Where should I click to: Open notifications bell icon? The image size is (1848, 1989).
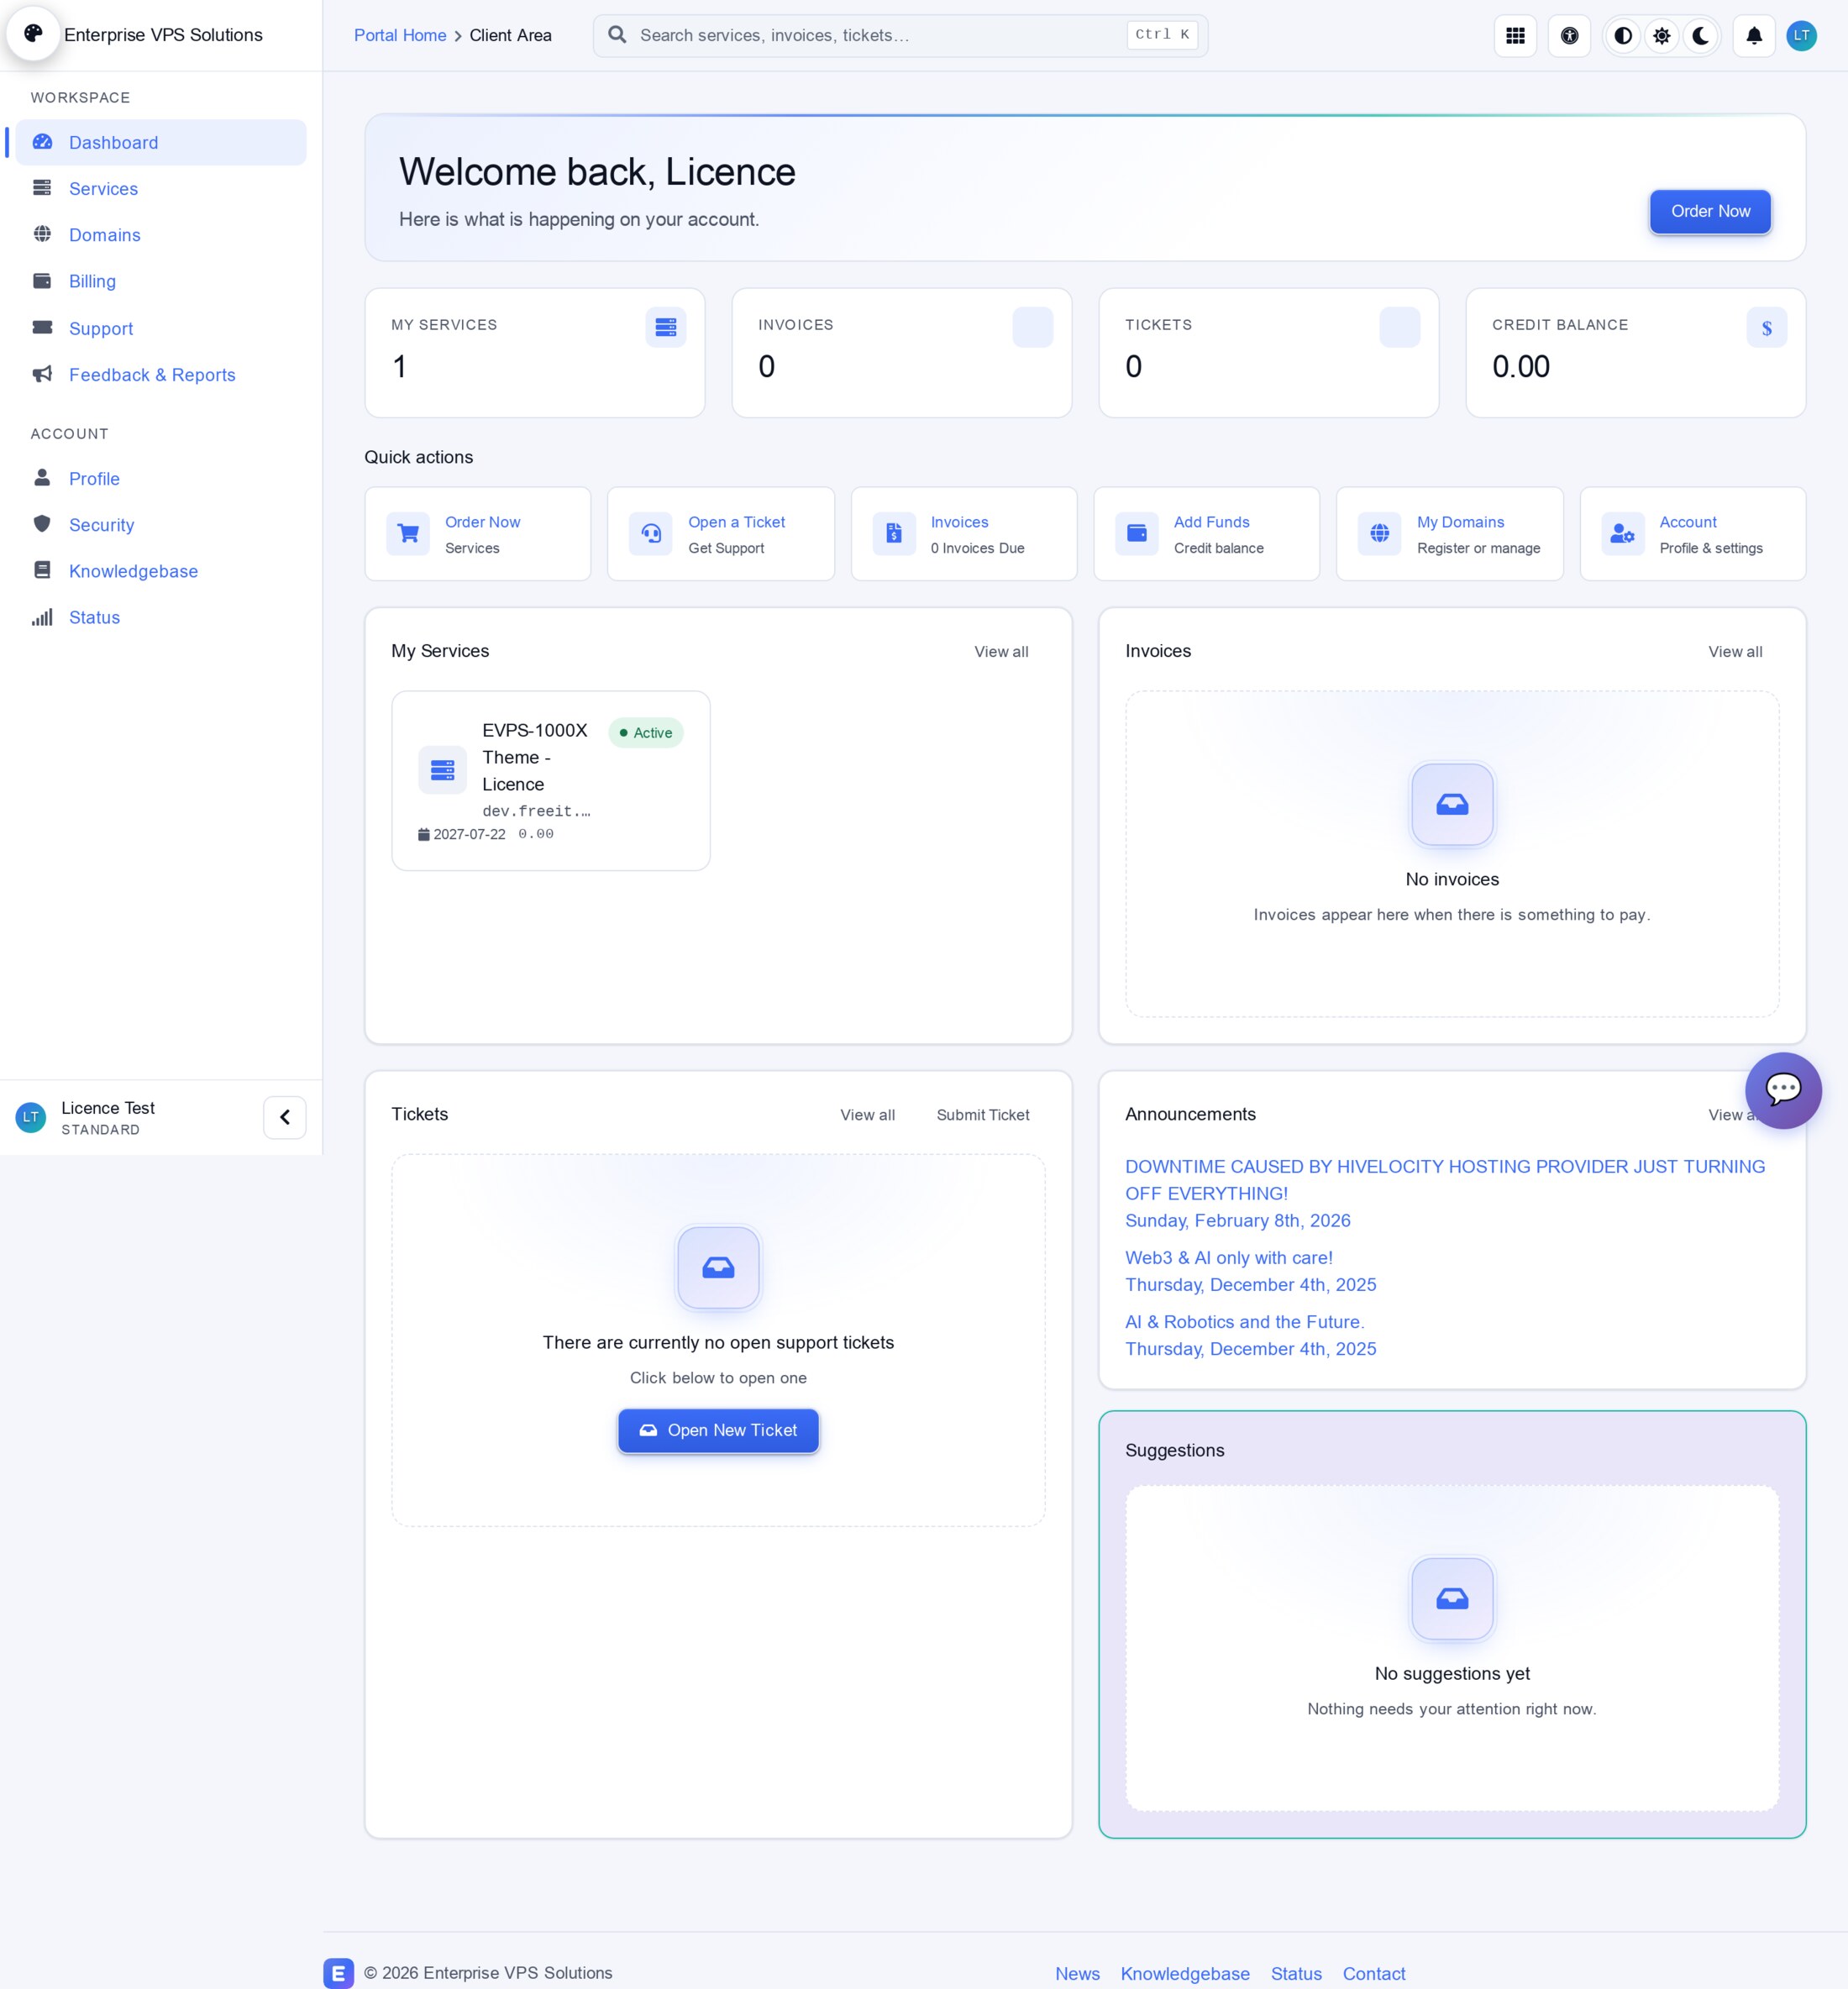click(1754, 36)
